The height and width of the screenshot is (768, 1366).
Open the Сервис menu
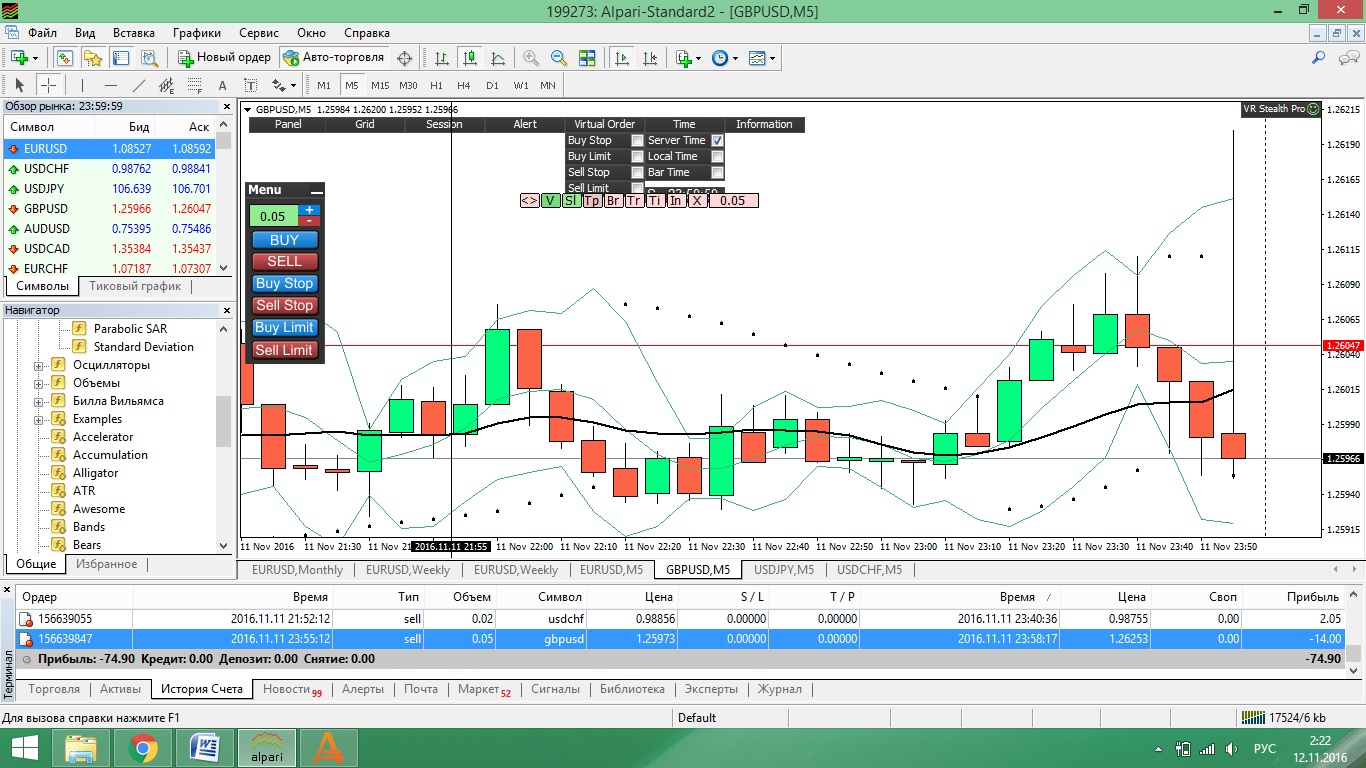pyautogui.click(x=259, y=33)
